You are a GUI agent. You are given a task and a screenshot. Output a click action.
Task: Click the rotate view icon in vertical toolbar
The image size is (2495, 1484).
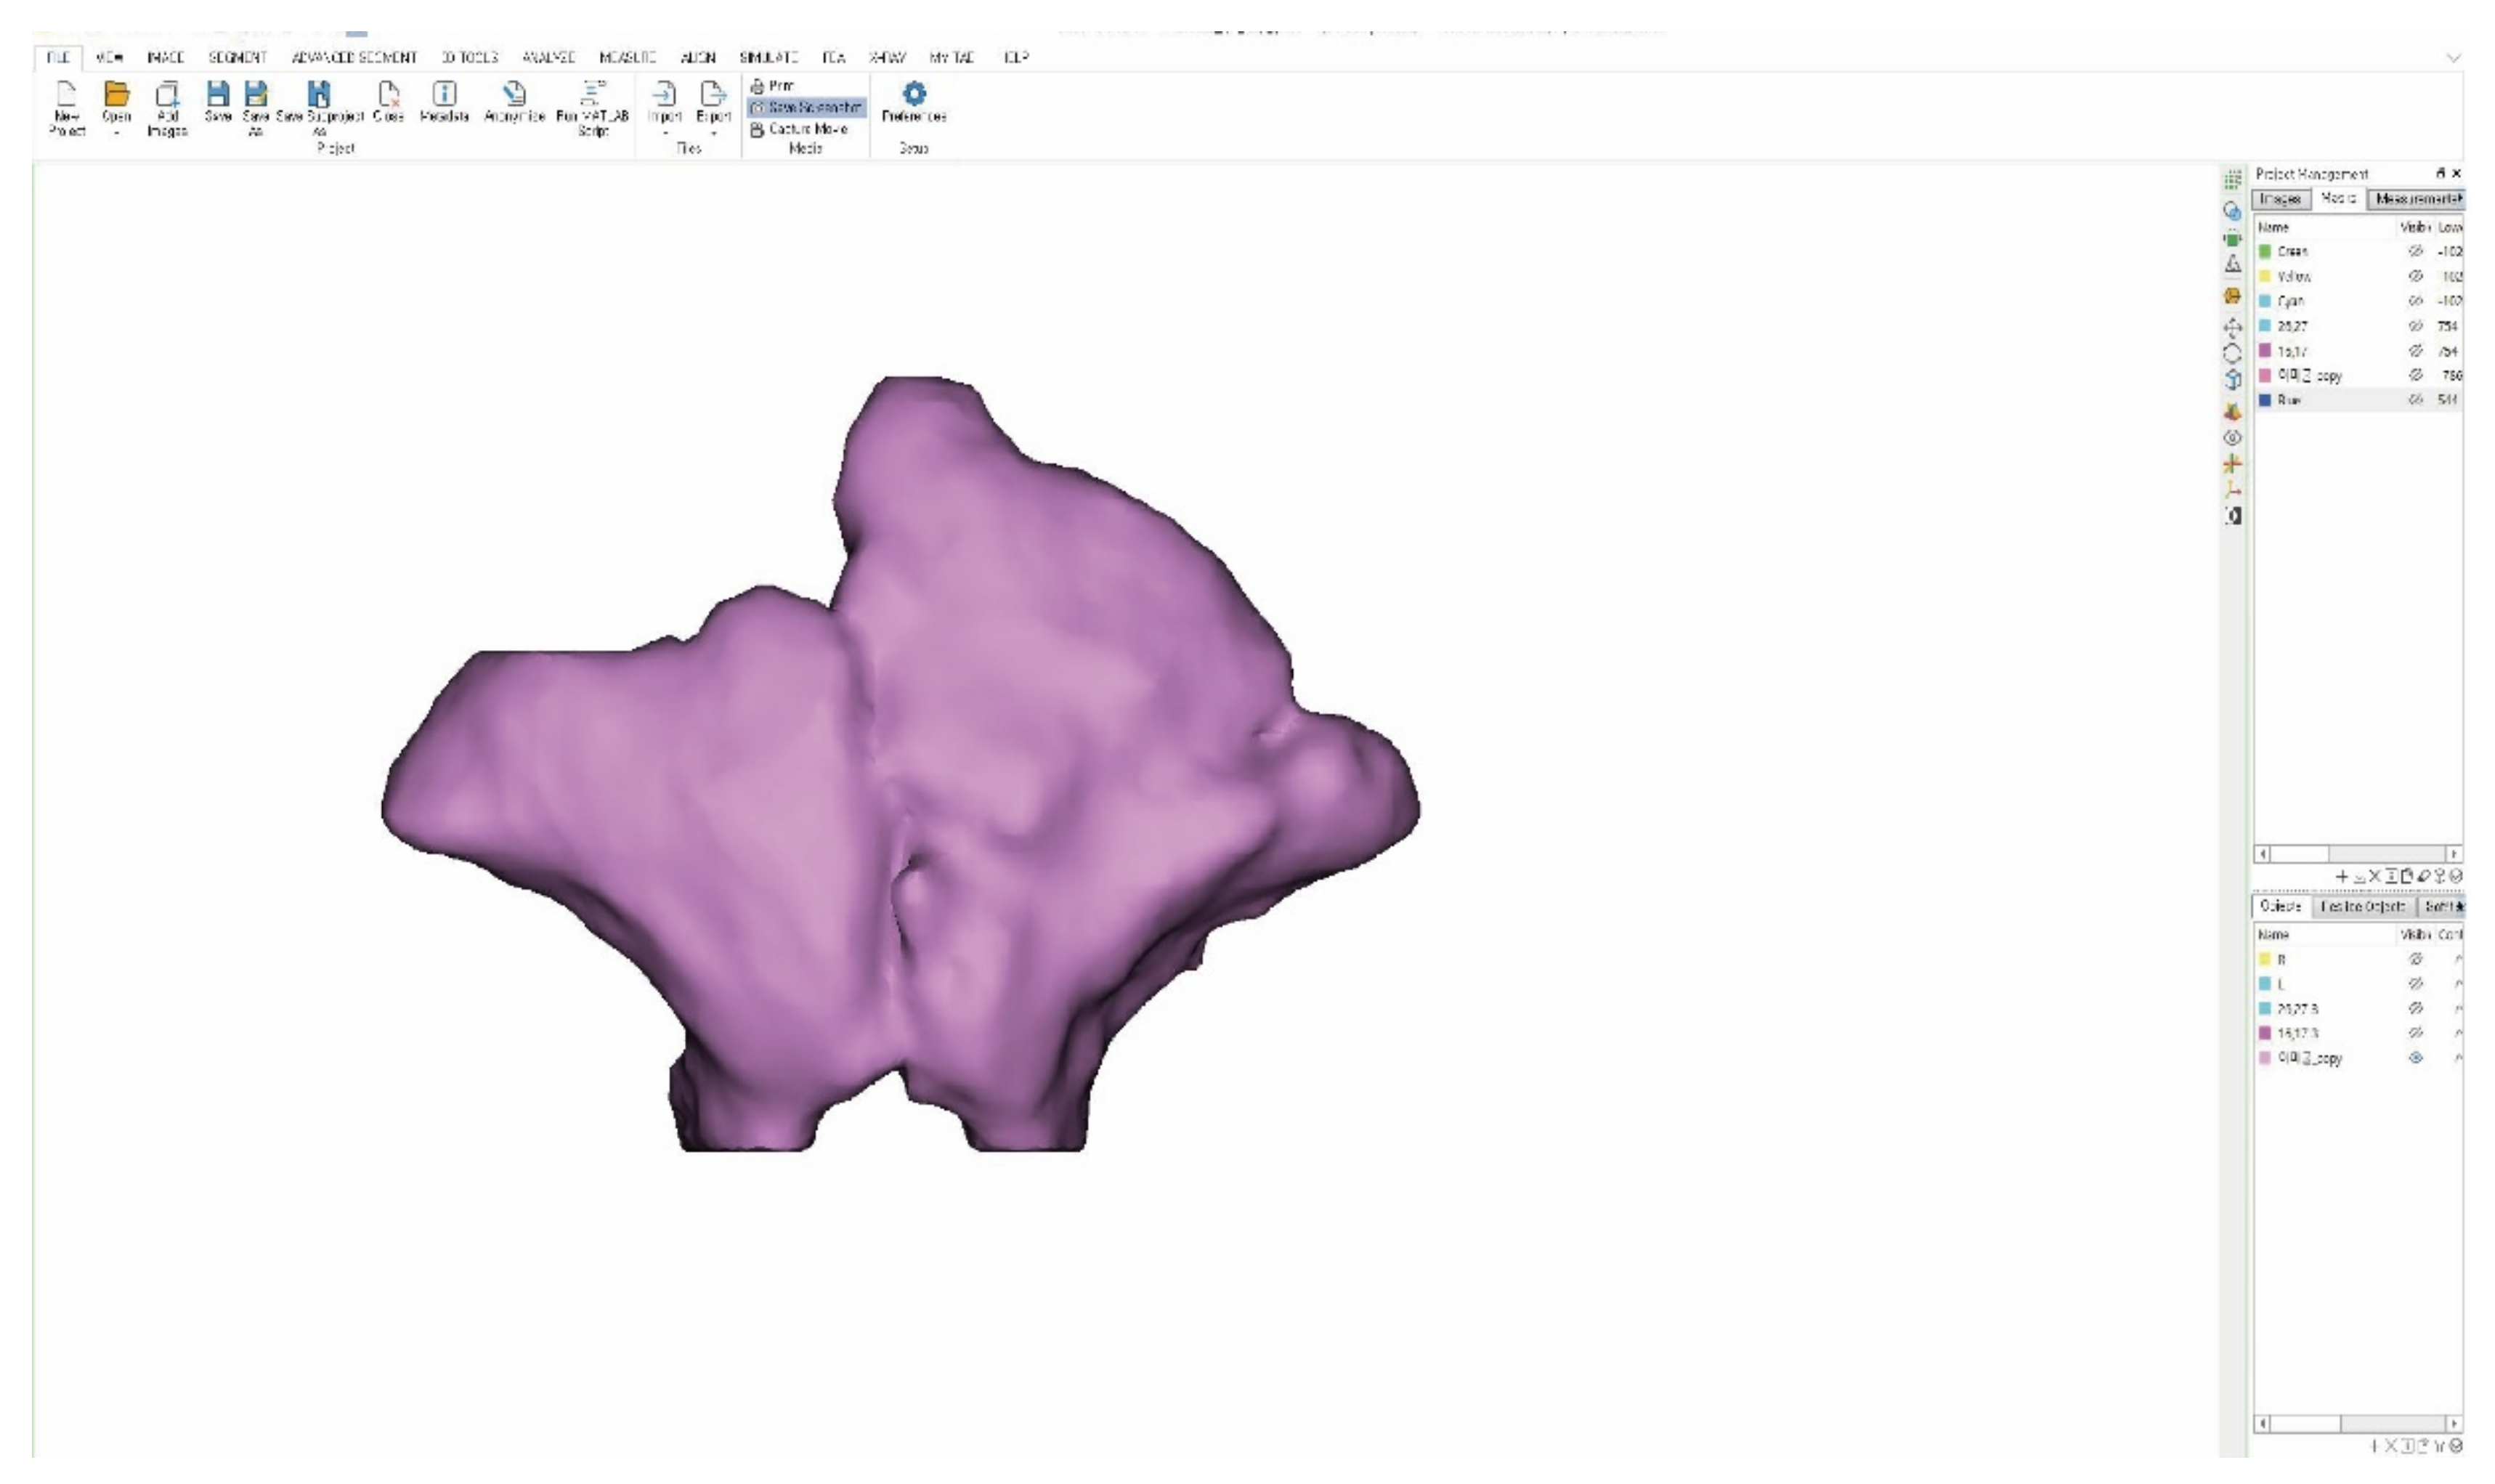pyautogui.click(x=2232, y=353)
